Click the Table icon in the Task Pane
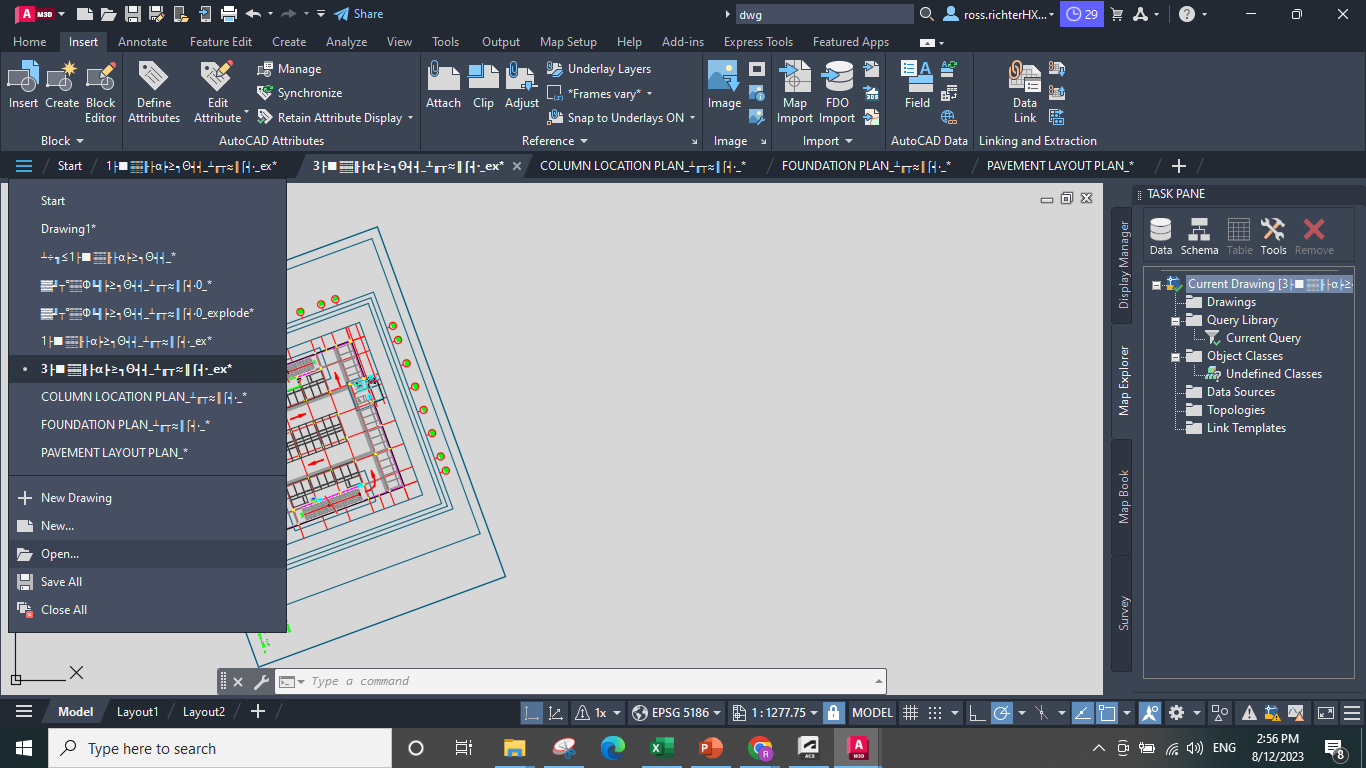Screen dimensions: 1366x768 (1239, 233)
